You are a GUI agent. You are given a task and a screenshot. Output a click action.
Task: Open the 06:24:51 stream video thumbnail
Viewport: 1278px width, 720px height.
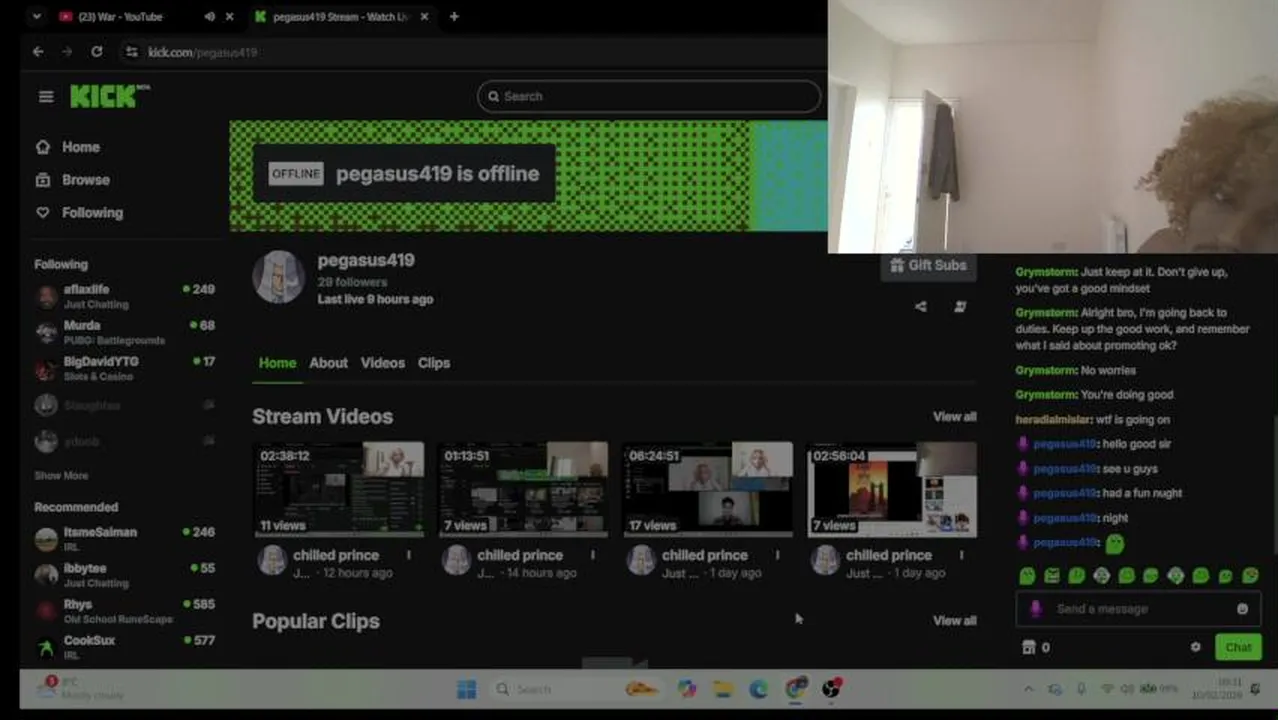pyautogui.click(x=708, y=490)
